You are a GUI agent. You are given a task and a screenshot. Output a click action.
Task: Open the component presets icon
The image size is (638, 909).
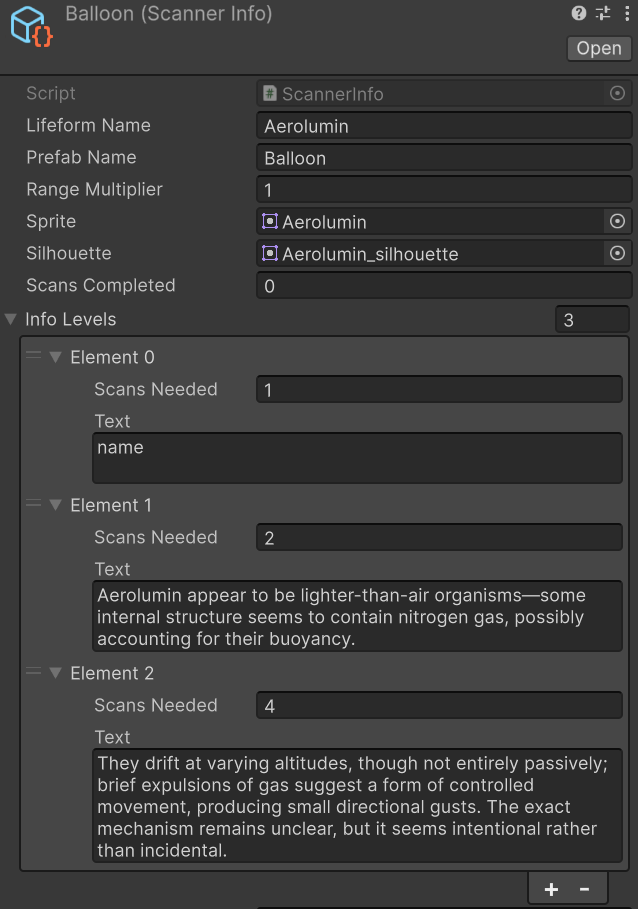(602, 13)
